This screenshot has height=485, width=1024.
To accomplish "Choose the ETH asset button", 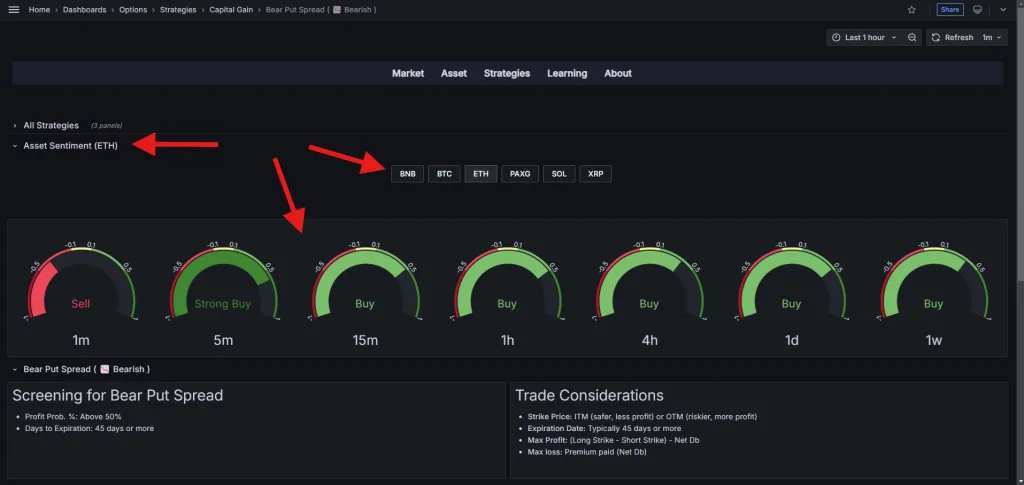I will (x=481, y=174).
